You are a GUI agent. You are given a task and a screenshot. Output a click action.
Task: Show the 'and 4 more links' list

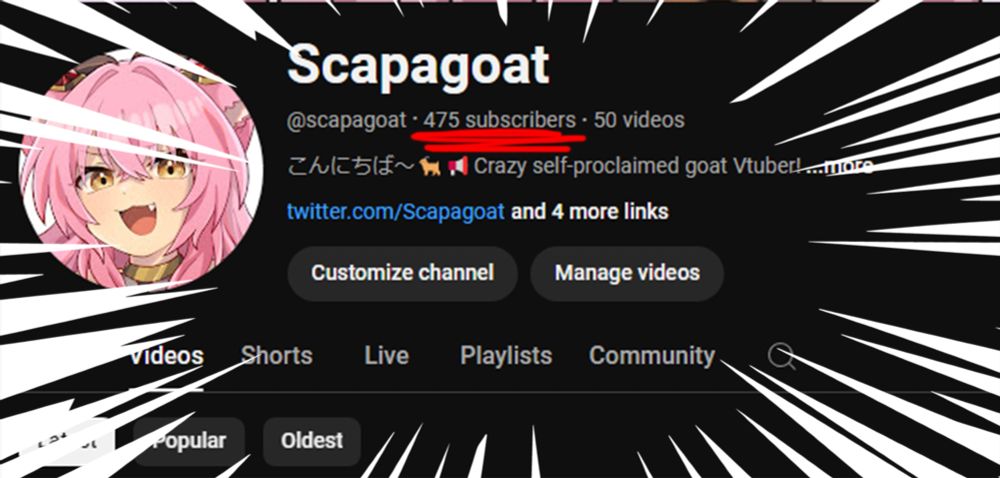pyautogui.click(x=590, y=211)
